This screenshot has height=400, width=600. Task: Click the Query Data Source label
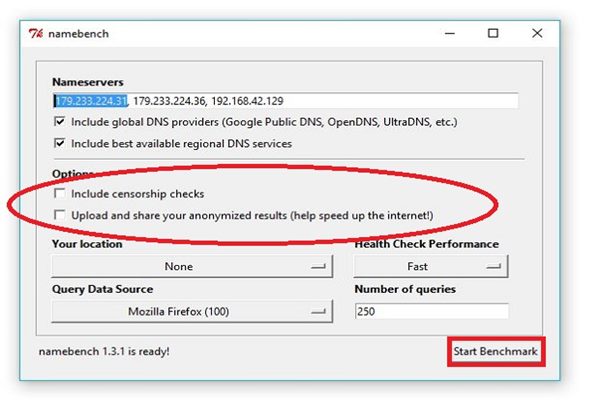tap(103, 289)
